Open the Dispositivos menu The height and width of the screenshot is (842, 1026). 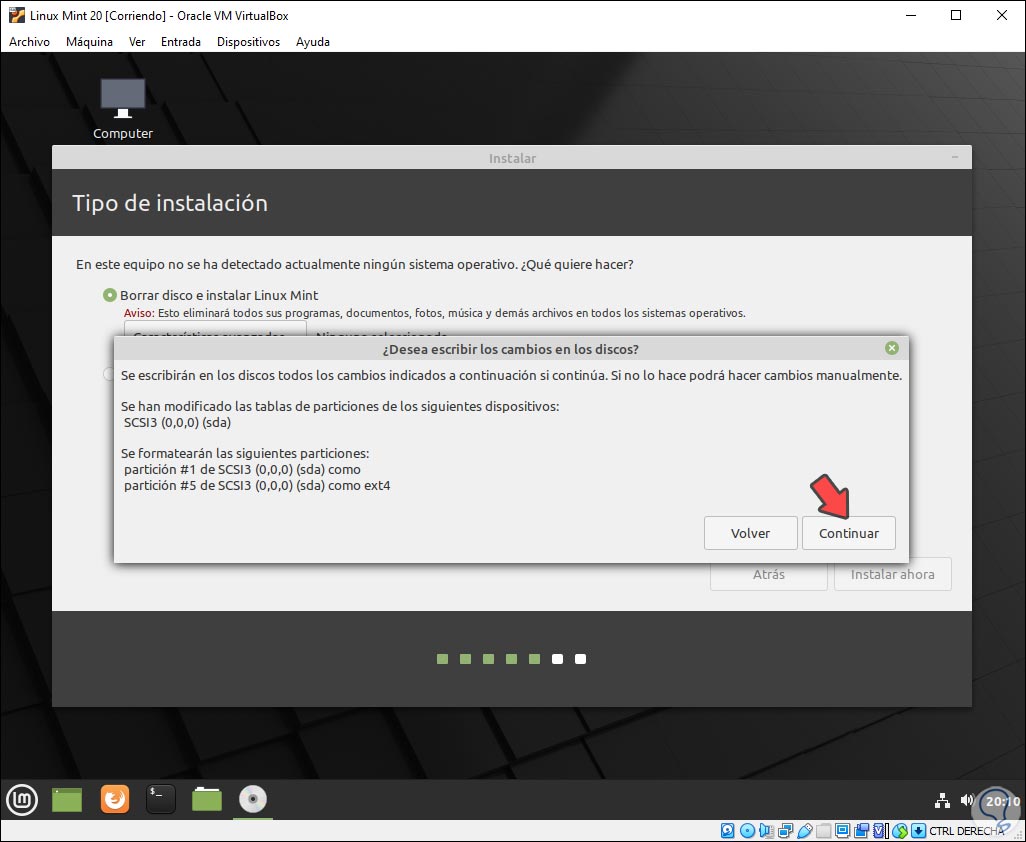(x=248, y=42)
